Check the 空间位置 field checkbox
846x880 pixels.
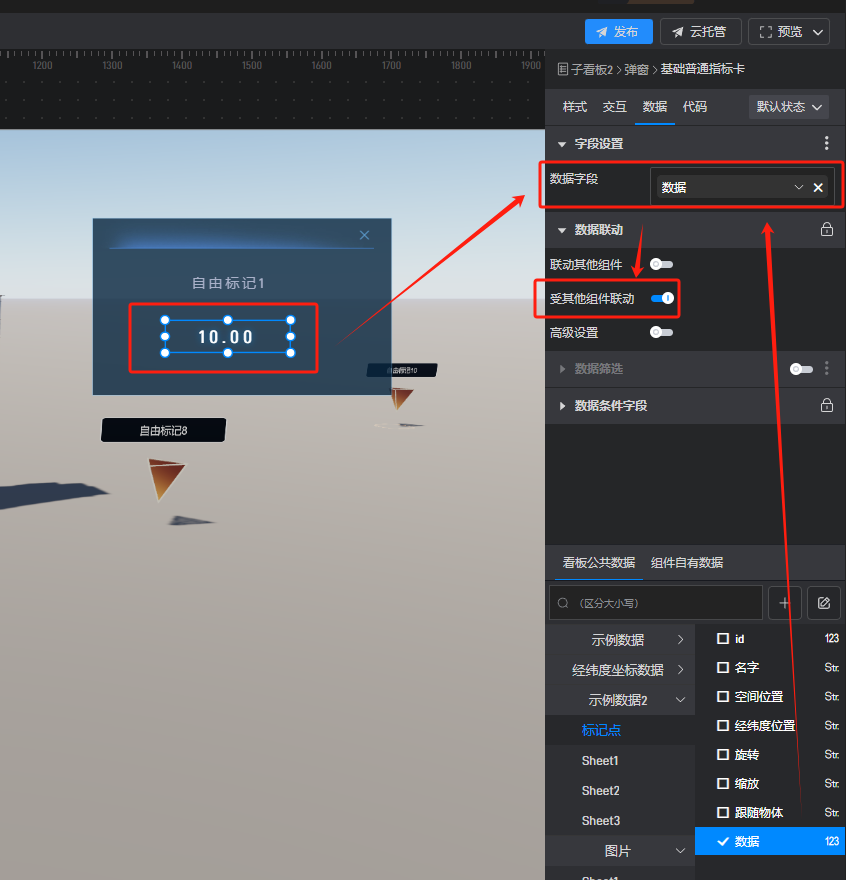[x=723, y=696]
